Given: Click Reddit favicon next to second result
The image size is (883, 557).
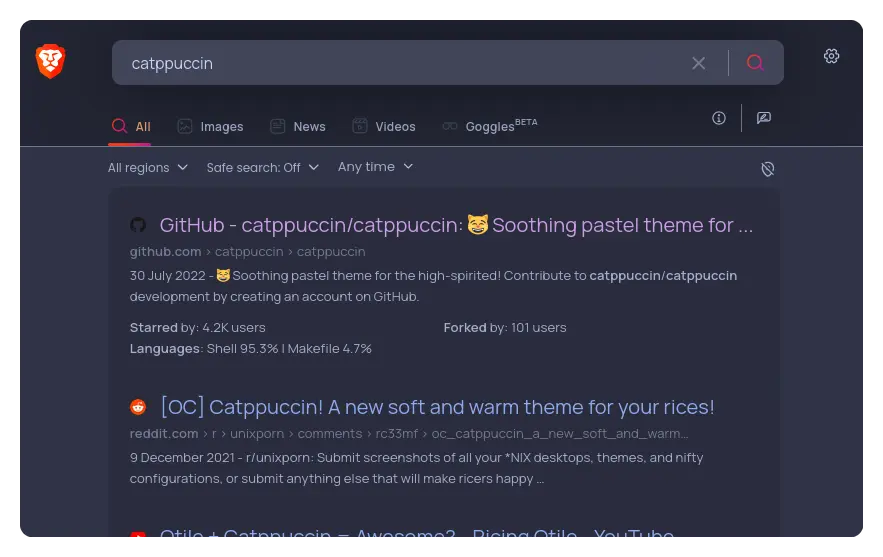Looking at the screenshot, I should click(138, 407).
